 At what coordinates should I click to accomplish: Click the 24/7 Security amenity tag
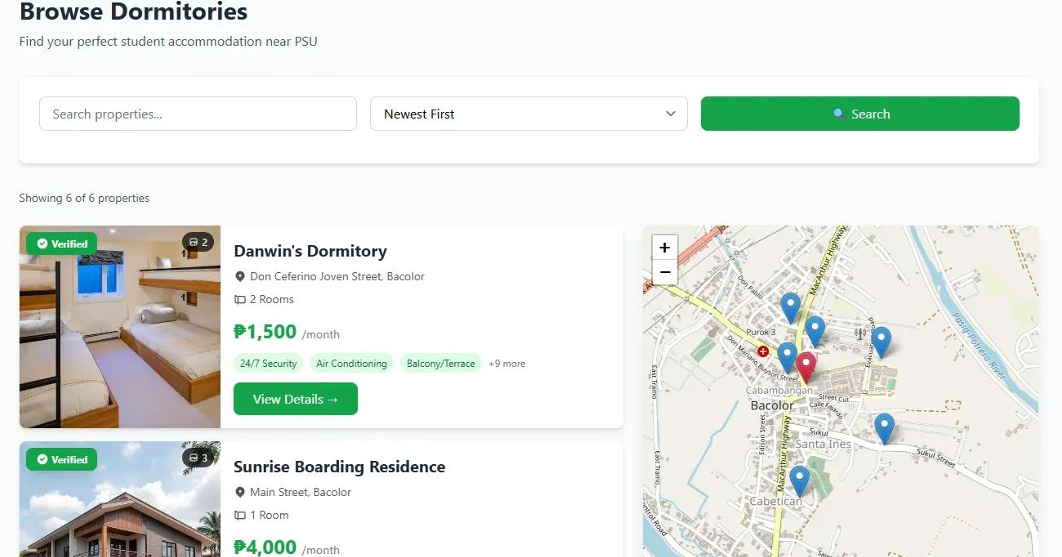[268, 363]
